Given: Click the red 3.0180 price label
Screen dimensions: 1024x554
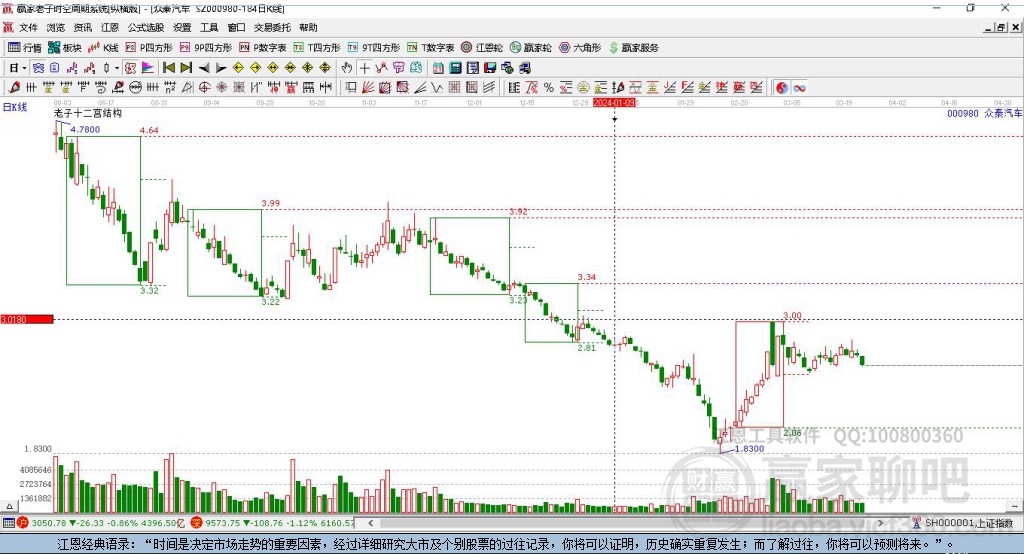Looking at the screenshot, I should point(27,319).
